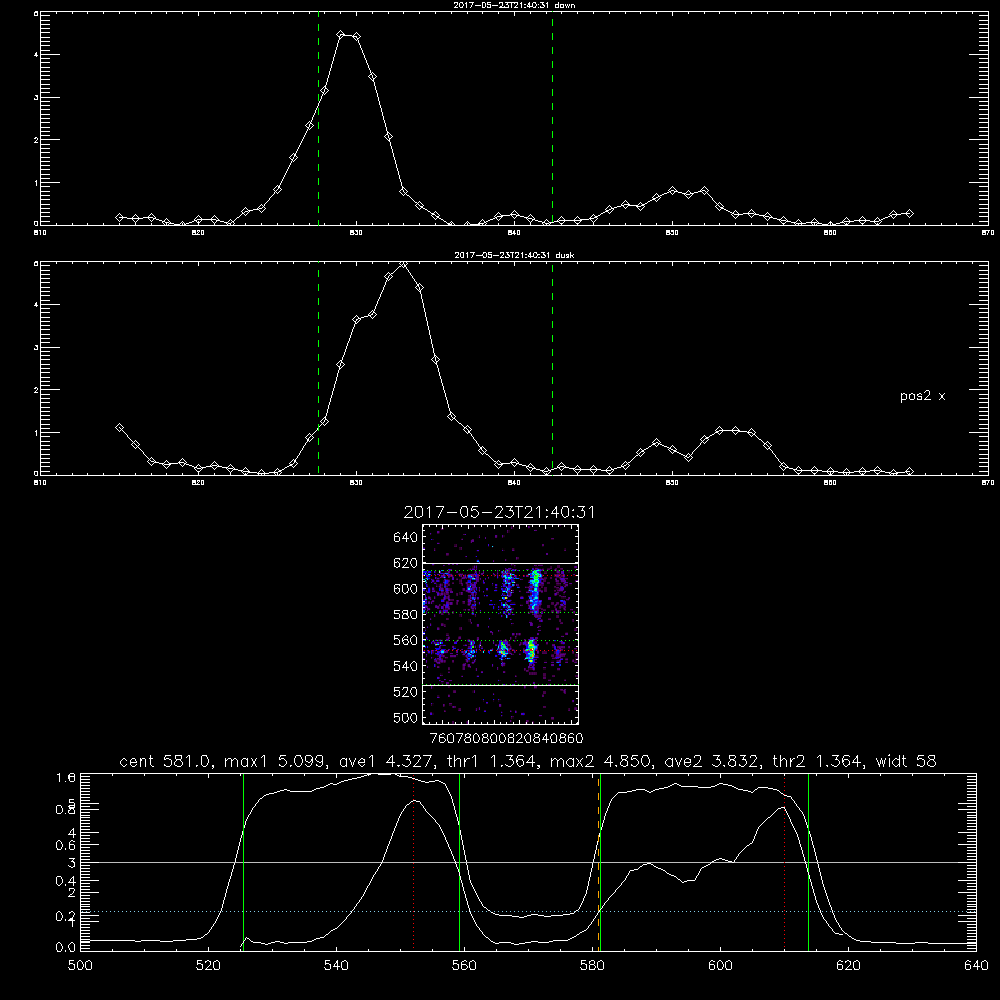
Task: Click the 0.6 y-axis label of bottom plot
Action: (x=66, y=846)
